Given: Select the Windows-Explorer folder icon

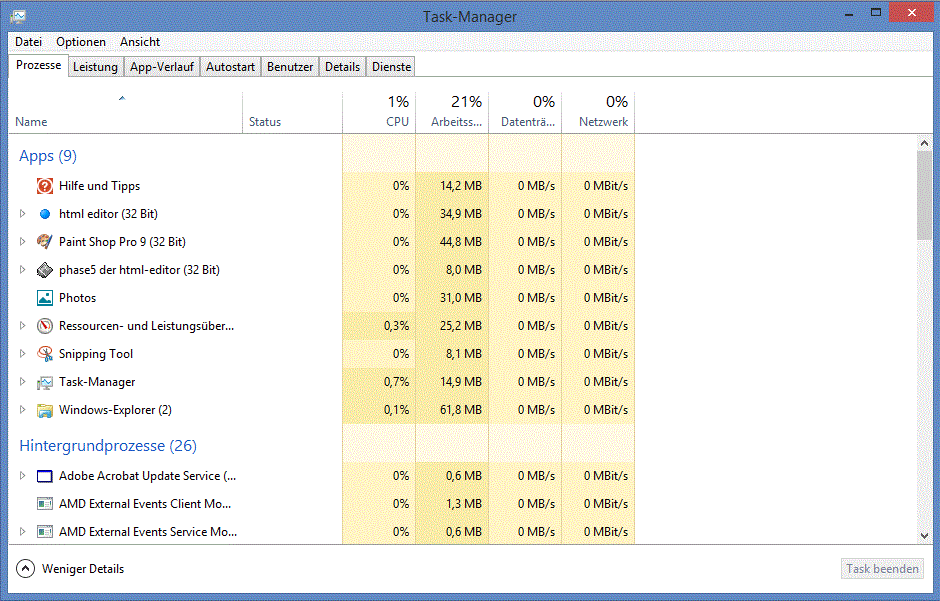Looking at the screenshot, I should click(45, 410).
